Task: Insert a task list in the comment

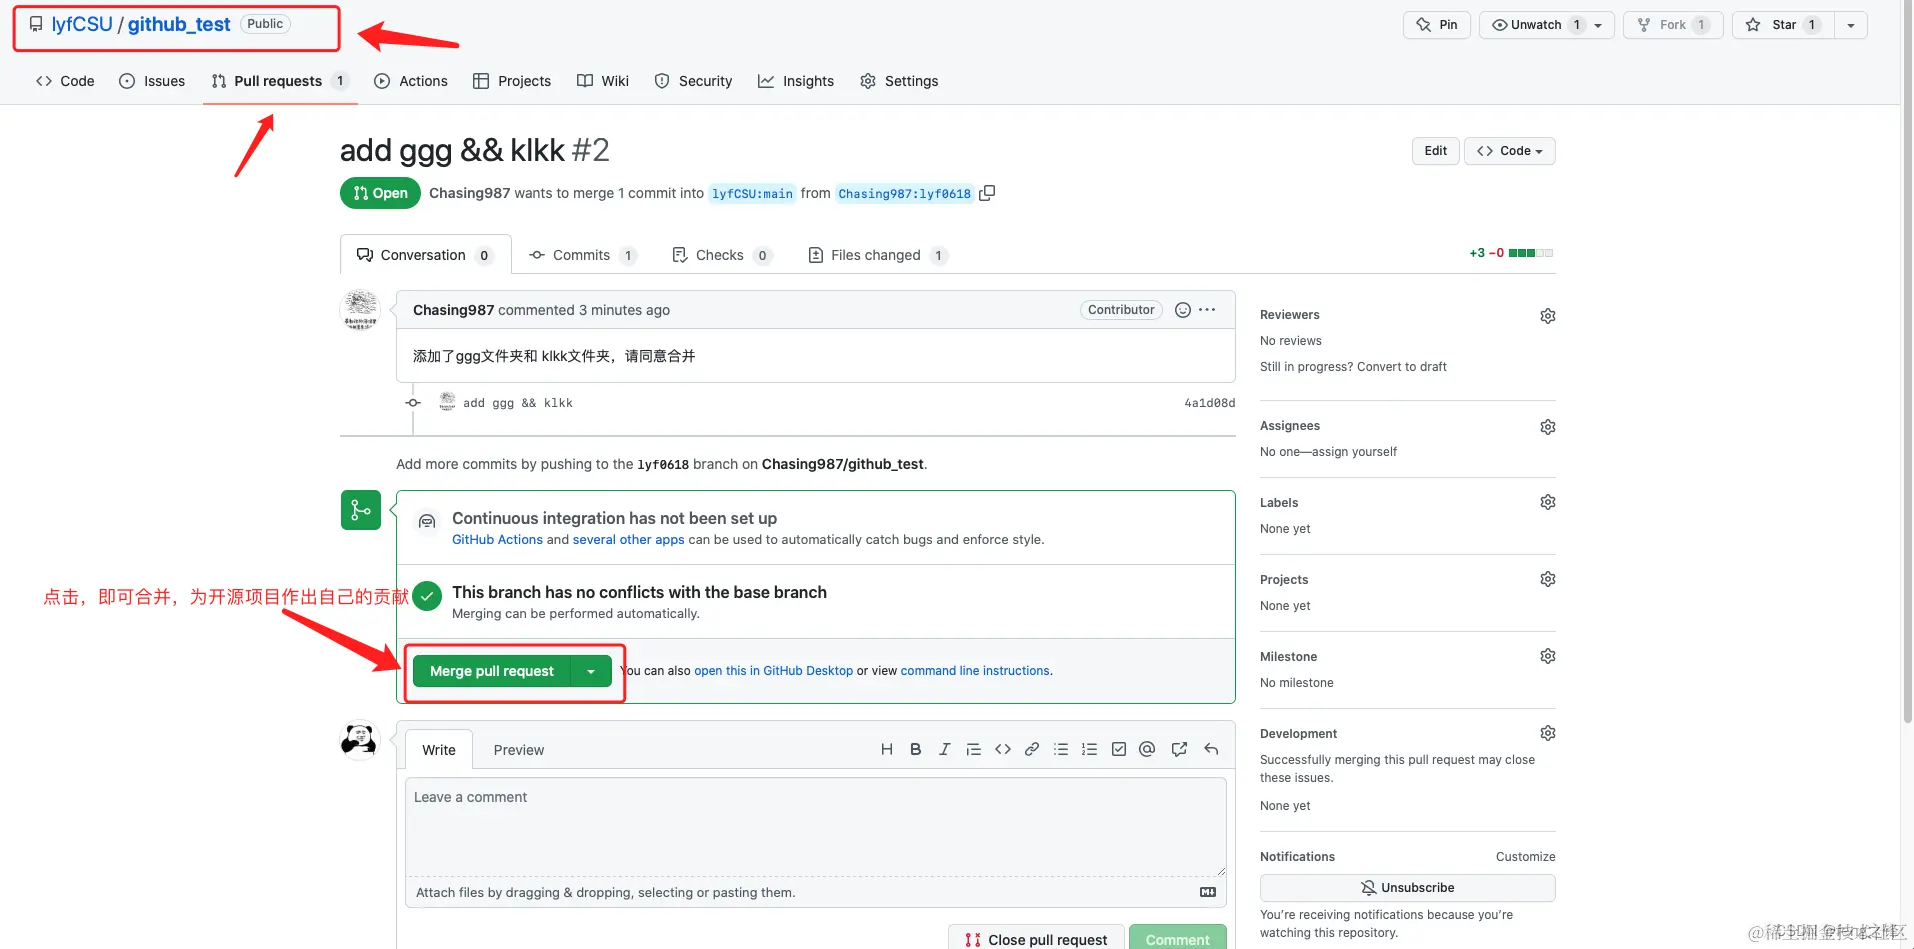Action: (x=1119, y=749)
